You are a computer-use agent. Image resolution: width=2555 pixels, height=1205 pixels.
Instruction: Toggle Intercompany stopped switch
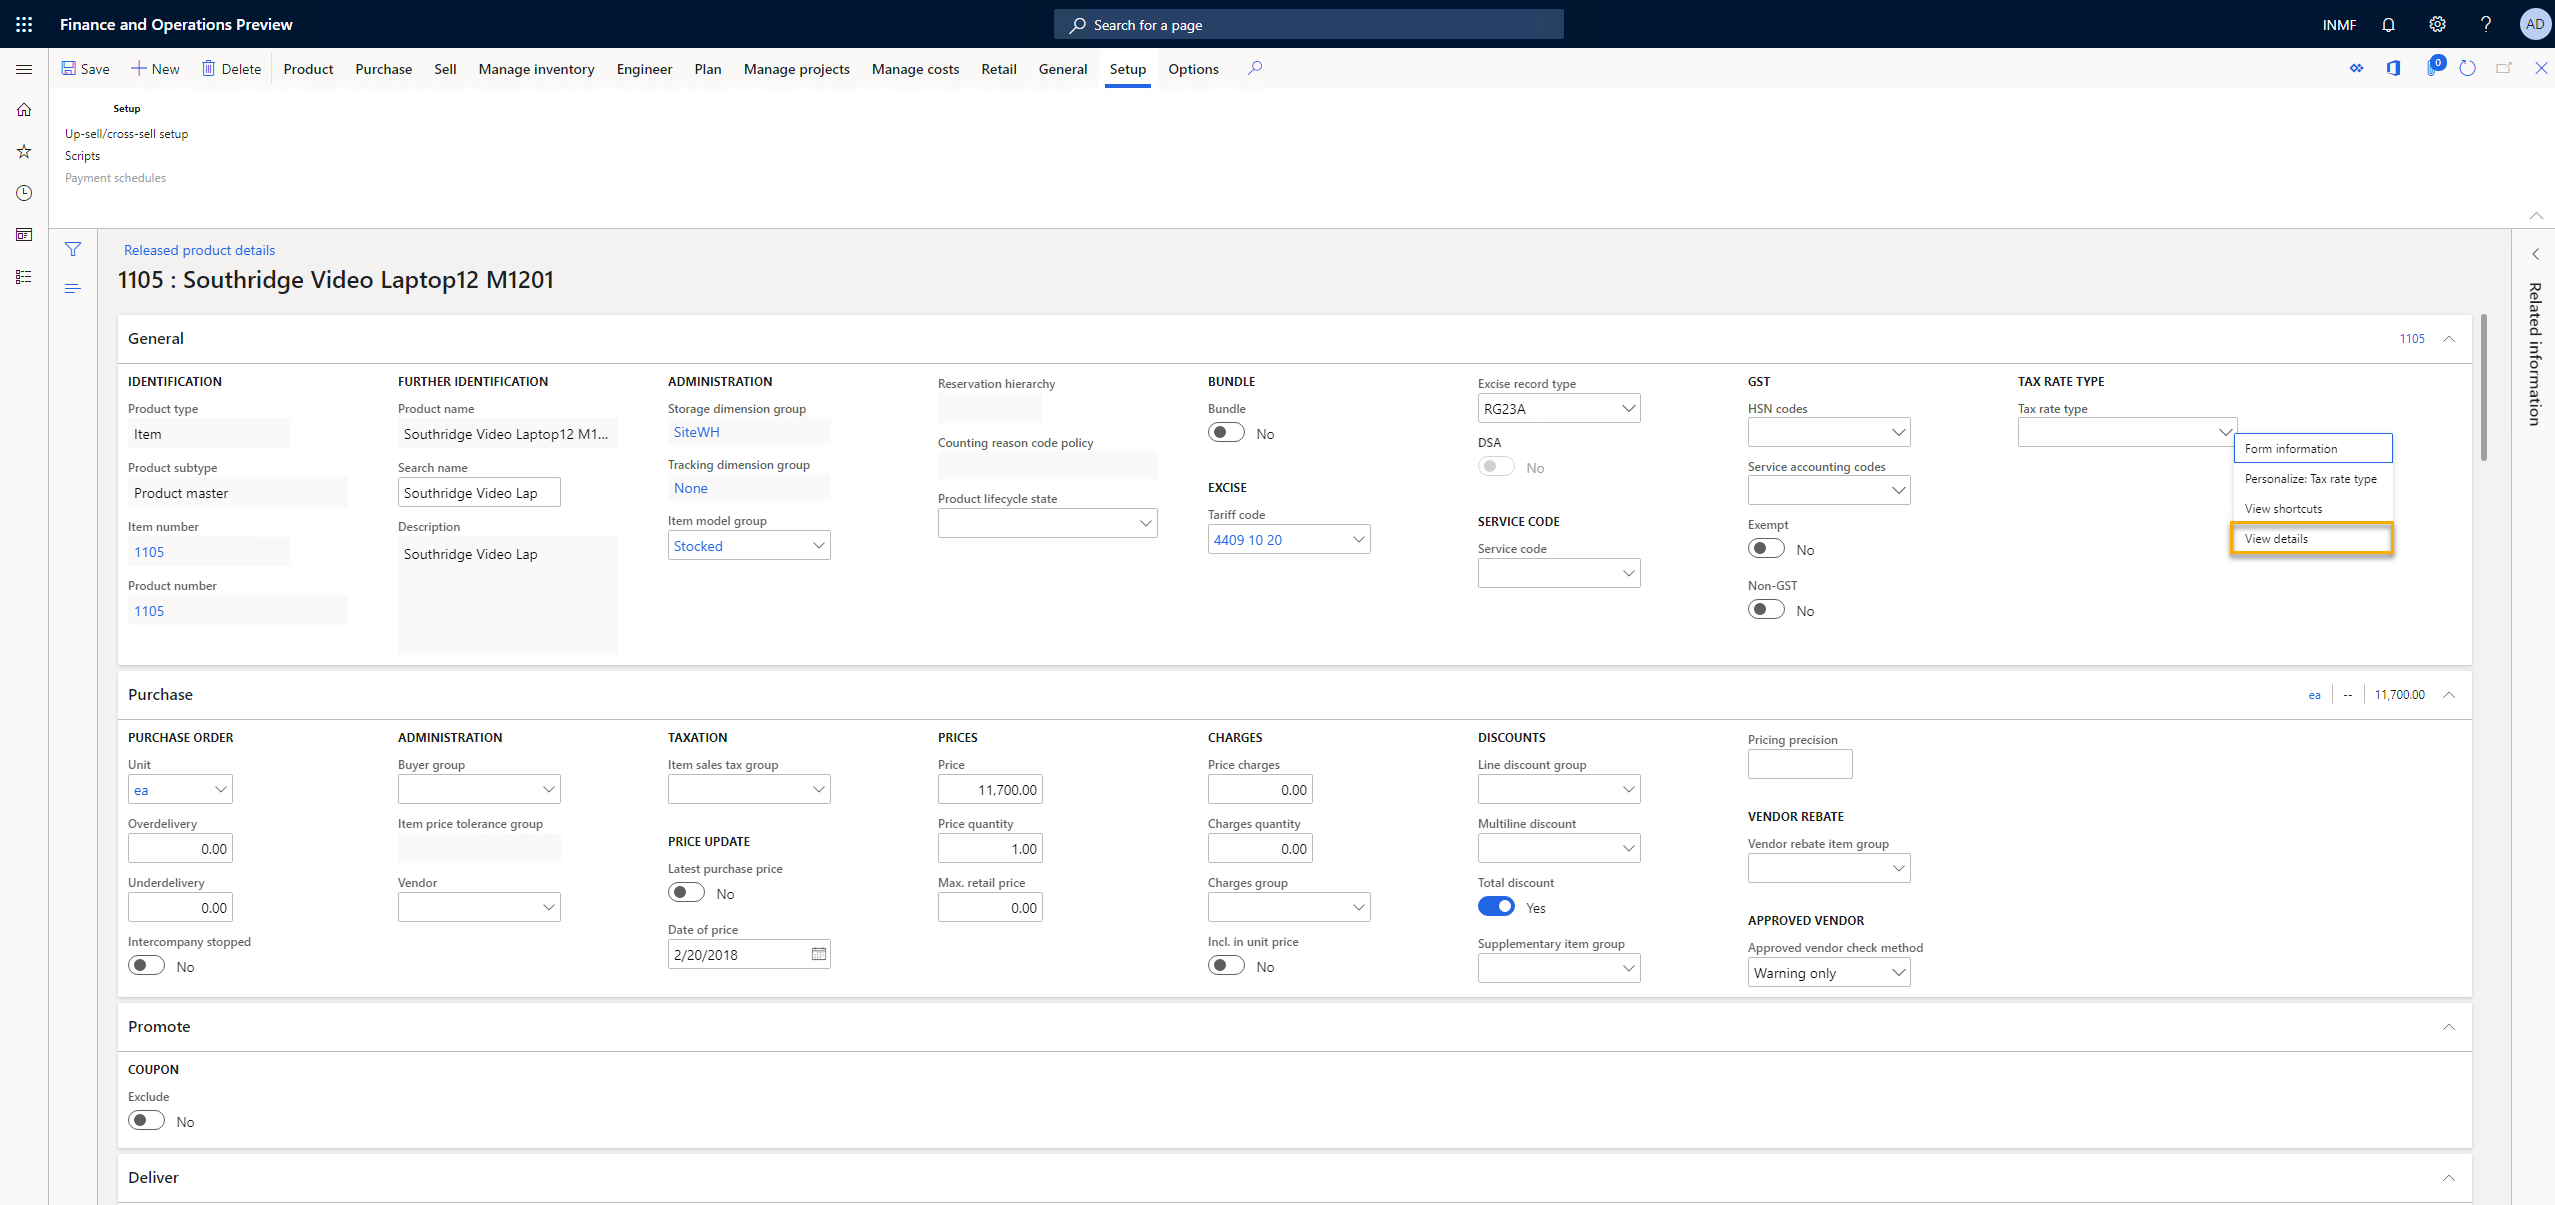(146, 966)
